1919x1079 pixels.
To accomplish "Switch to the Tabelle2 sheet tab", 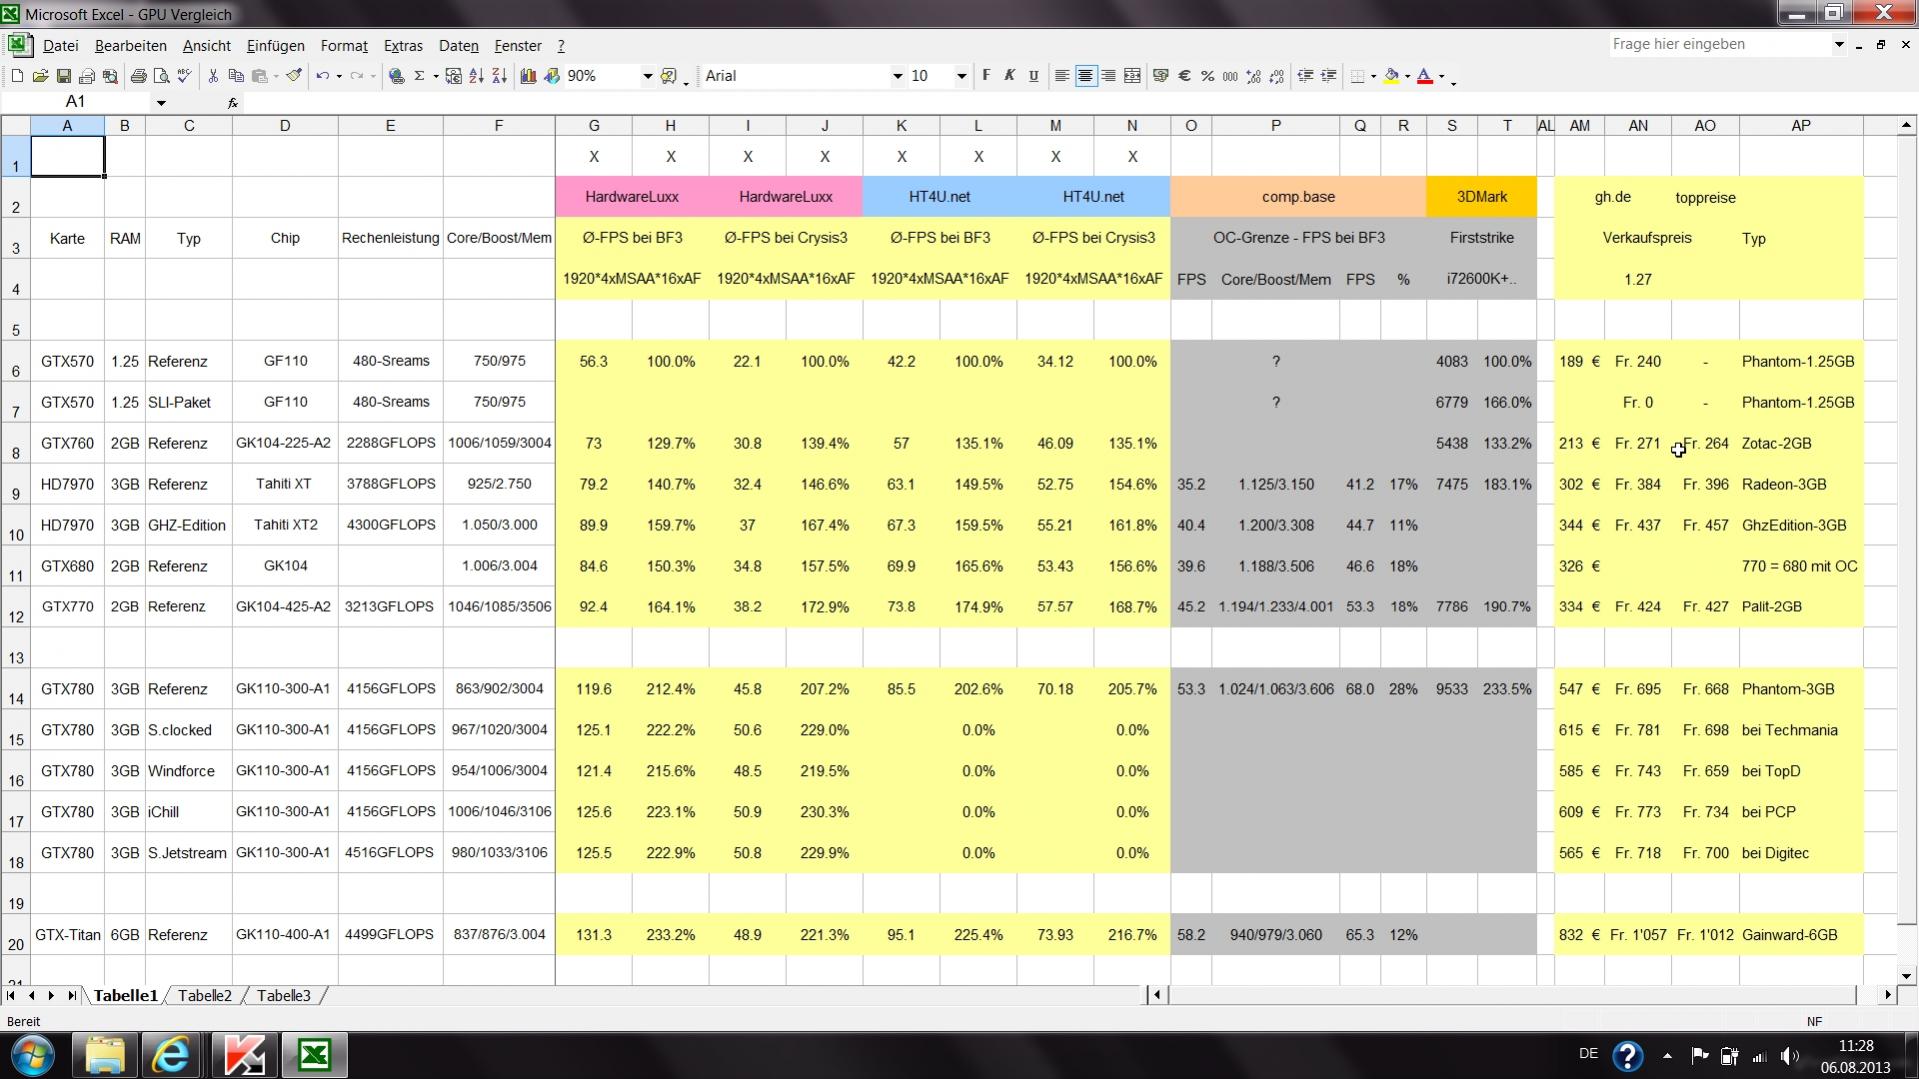I will (205, 996).
